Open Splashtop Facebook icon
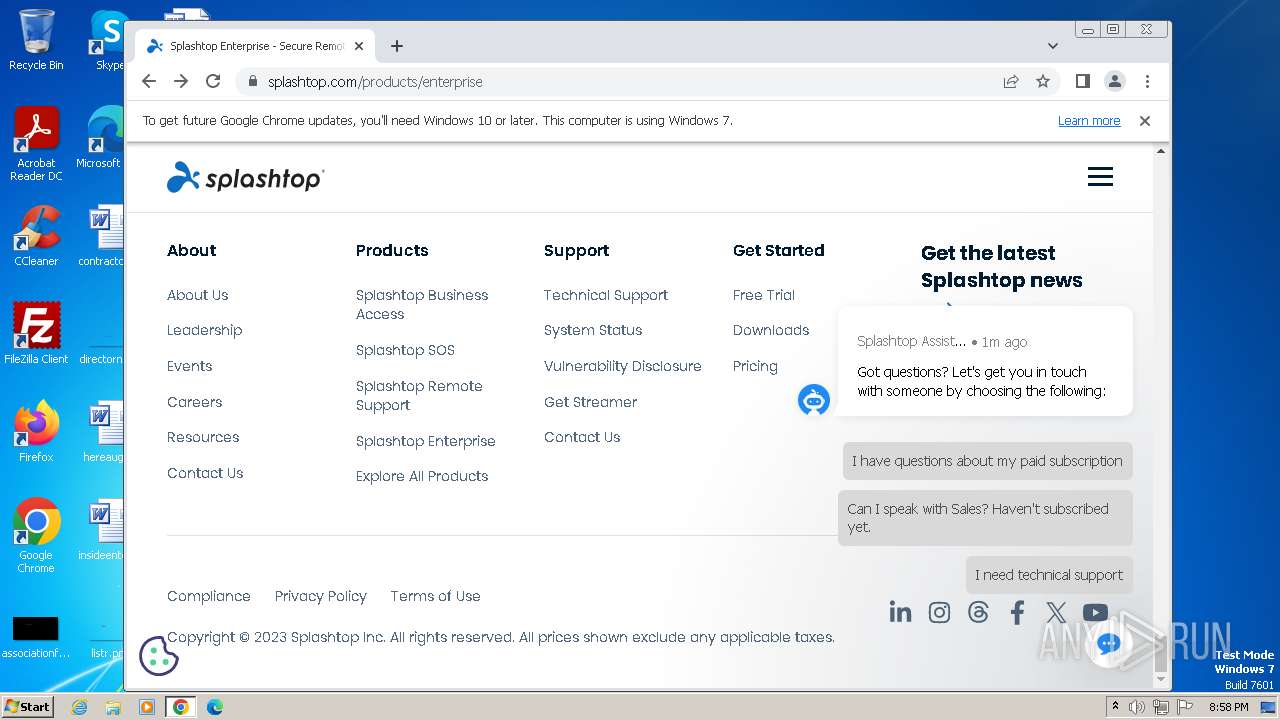Viewport: 1280px width, 720px height. (1017, 612)
